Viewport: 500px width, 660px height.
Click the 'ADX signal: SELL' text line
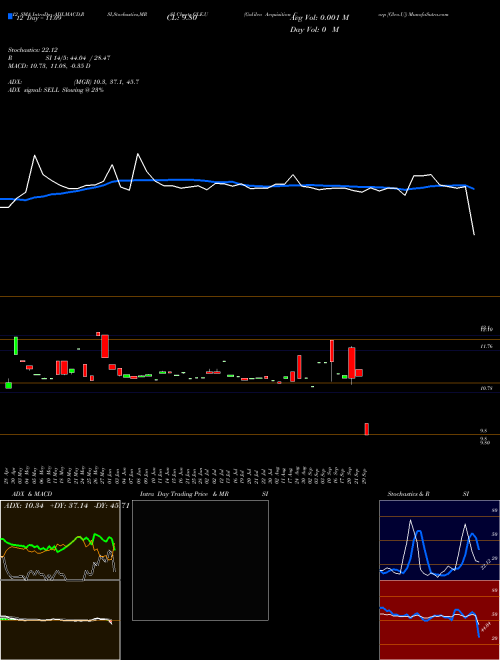tap(56, 90)
